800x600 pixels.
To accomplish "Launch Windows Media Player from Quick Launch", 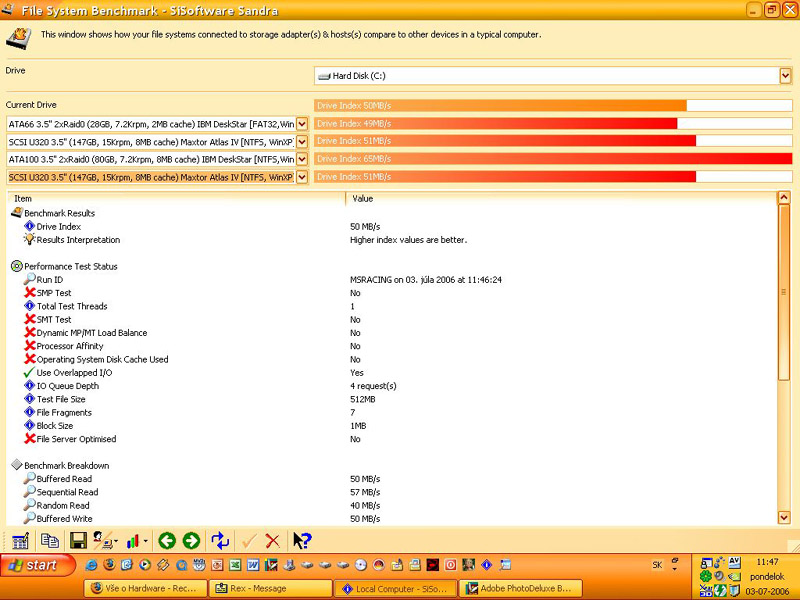I will [x=145, y=565].
